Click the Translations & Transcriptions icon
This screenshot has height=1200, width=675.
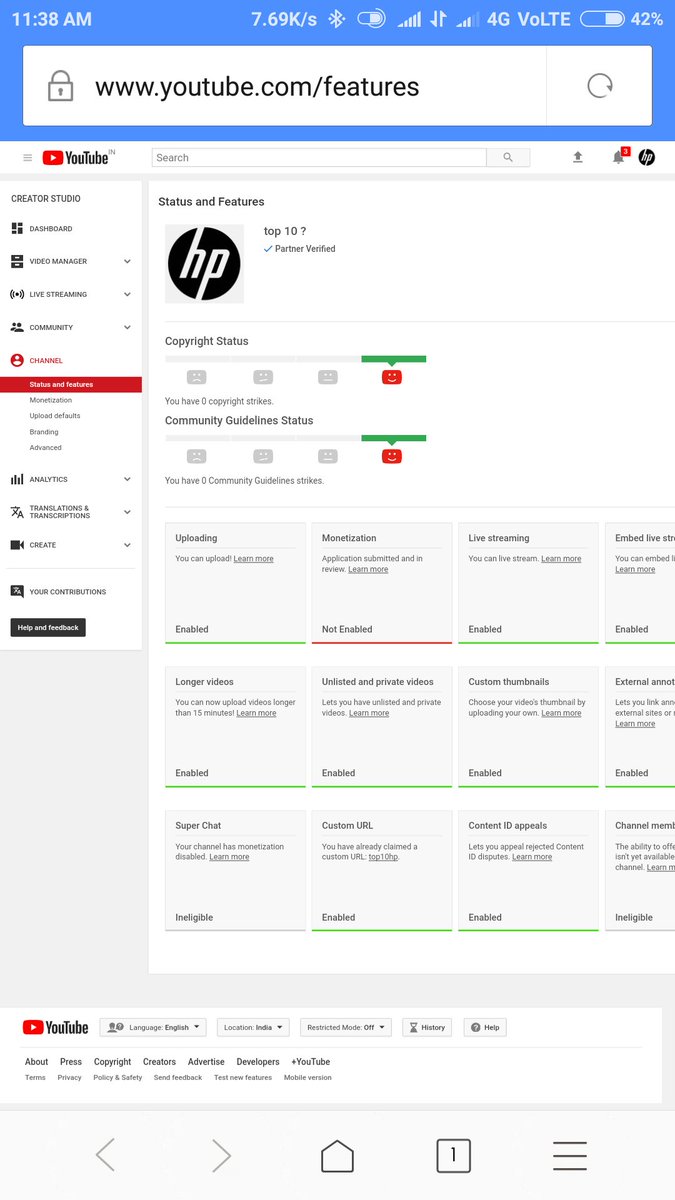17,512
